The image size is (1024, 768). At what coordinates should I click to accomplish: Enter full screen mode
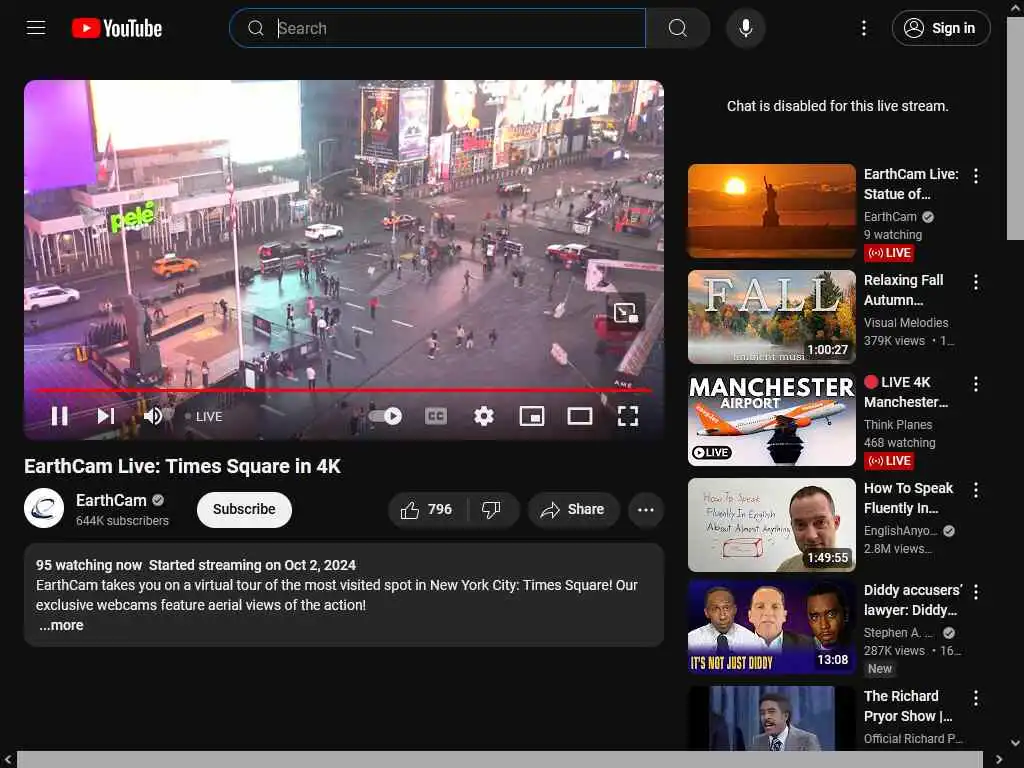click(628, 416)
